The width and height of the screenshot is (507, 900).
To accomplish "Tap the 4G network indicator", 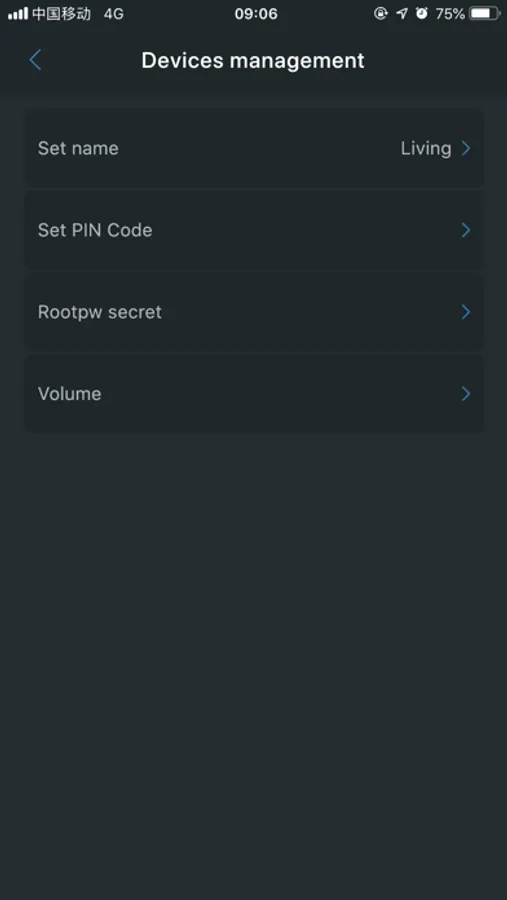I will (114, 14).
